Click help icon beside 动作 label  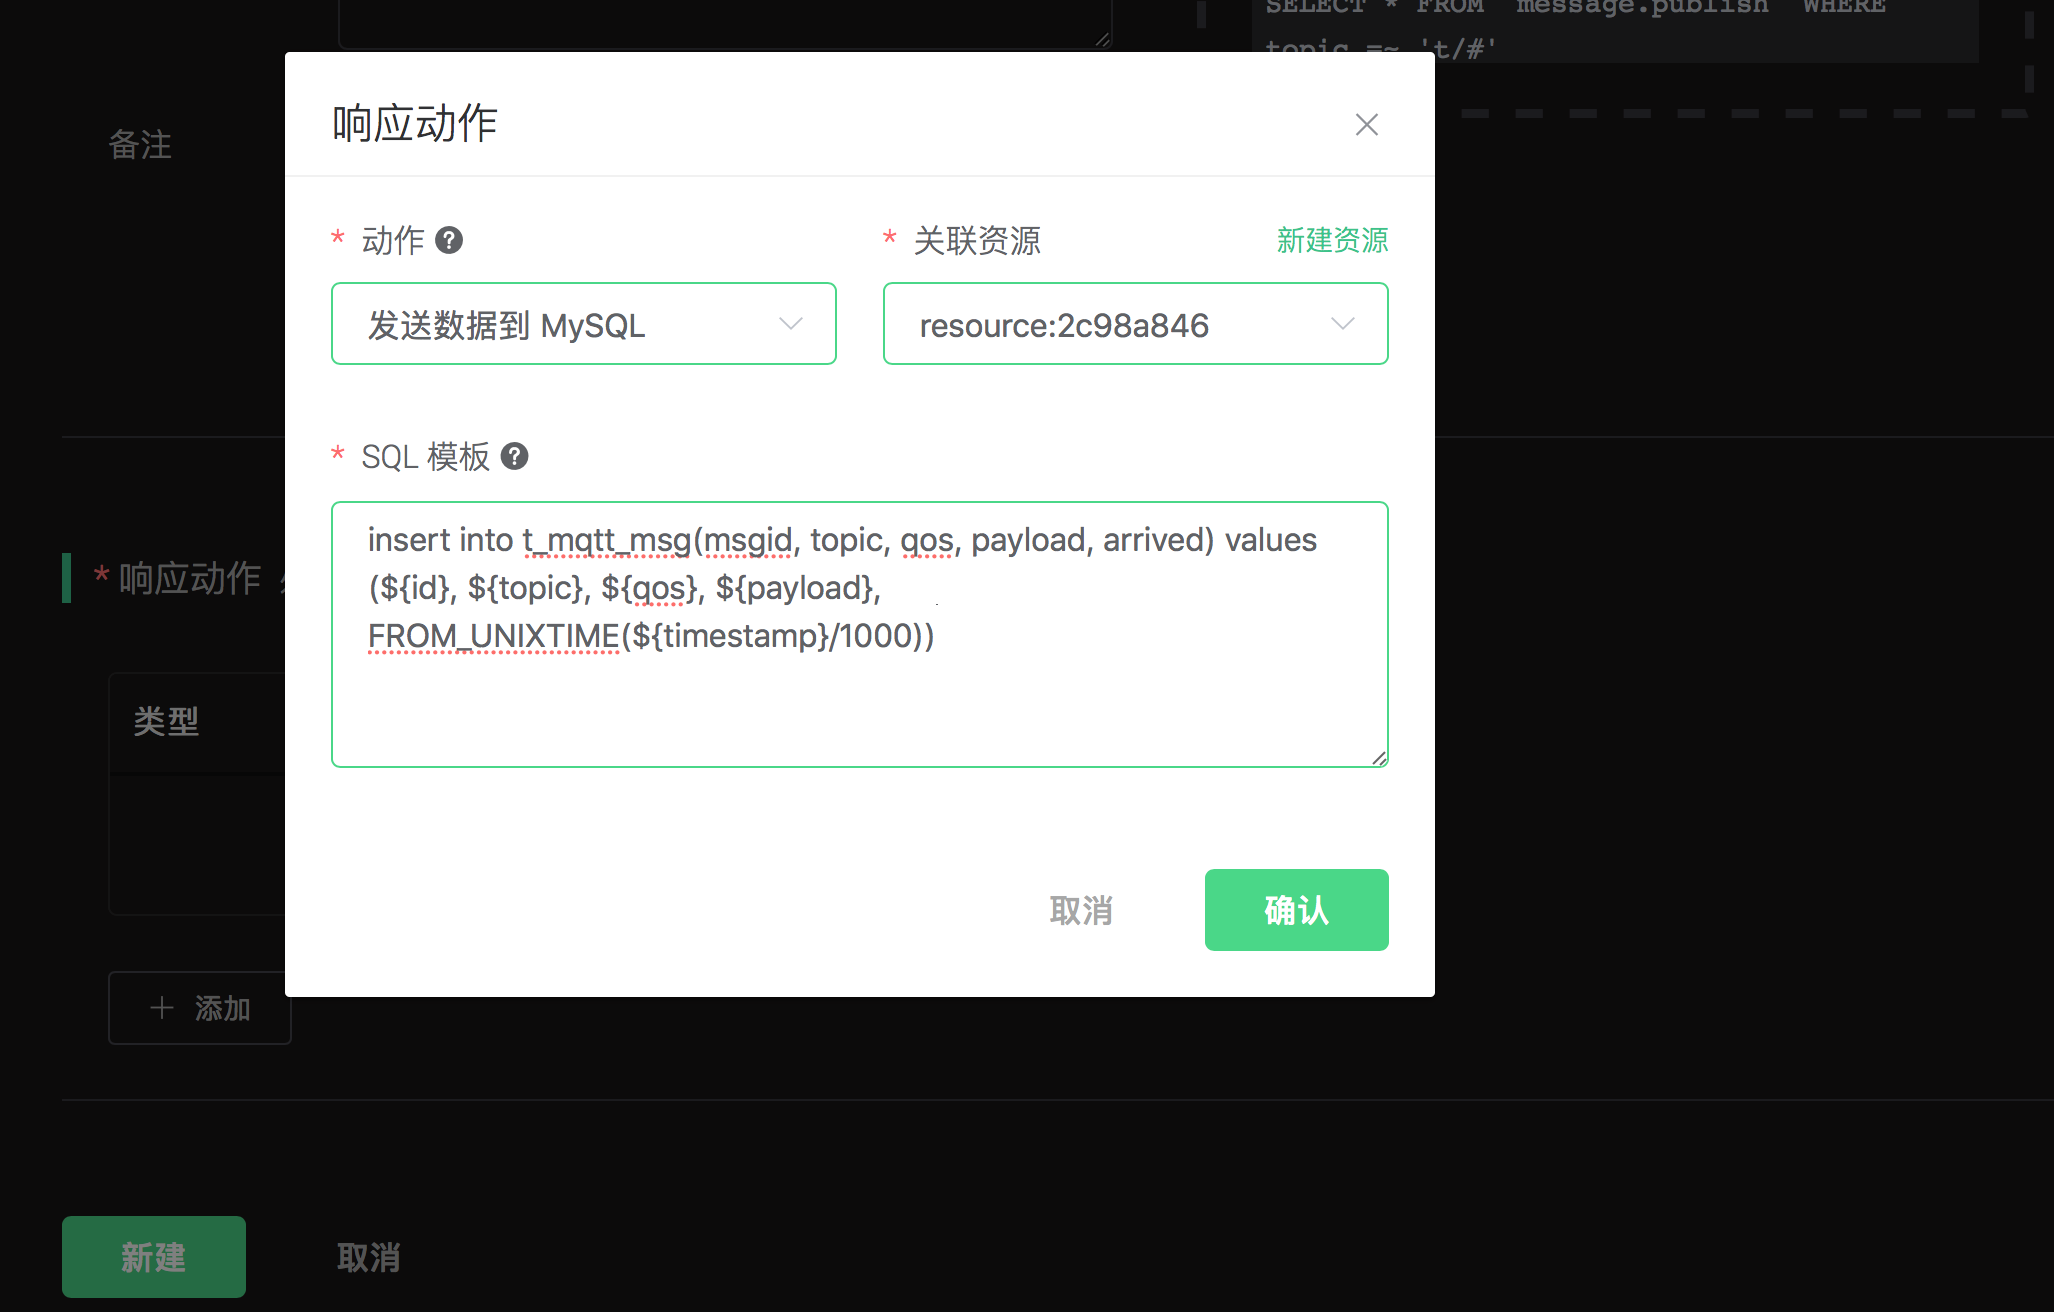point(449,240)
